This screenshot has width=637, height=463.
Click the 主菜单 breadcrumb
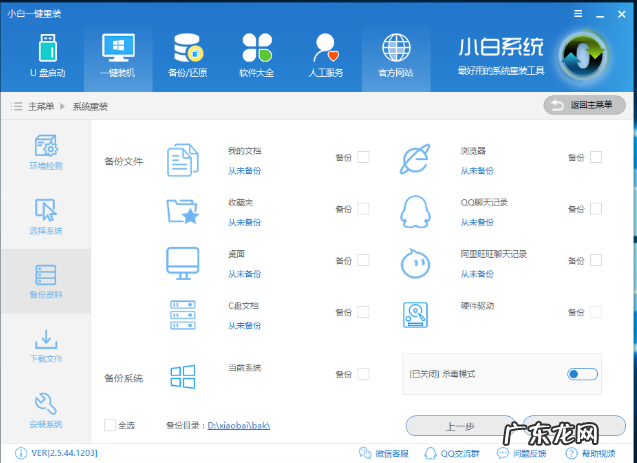coord(41,106)
